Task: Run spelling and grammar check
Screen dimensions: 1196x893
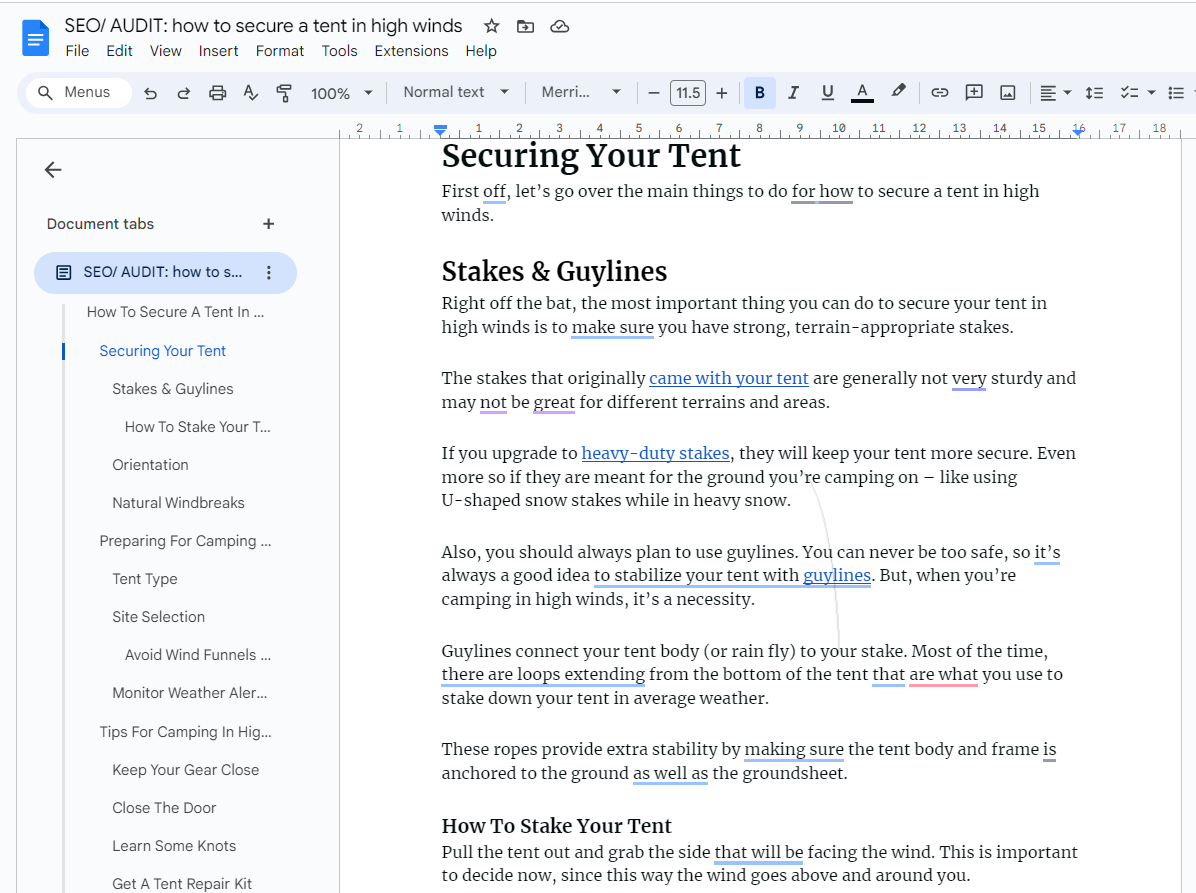Action: click(251, 93)
